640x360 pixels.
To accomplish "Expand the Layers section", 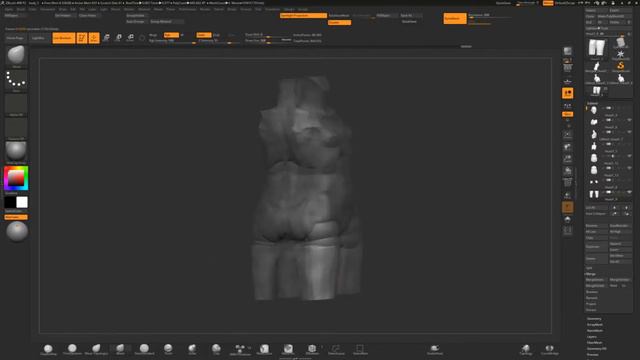I will click(592, 337).
